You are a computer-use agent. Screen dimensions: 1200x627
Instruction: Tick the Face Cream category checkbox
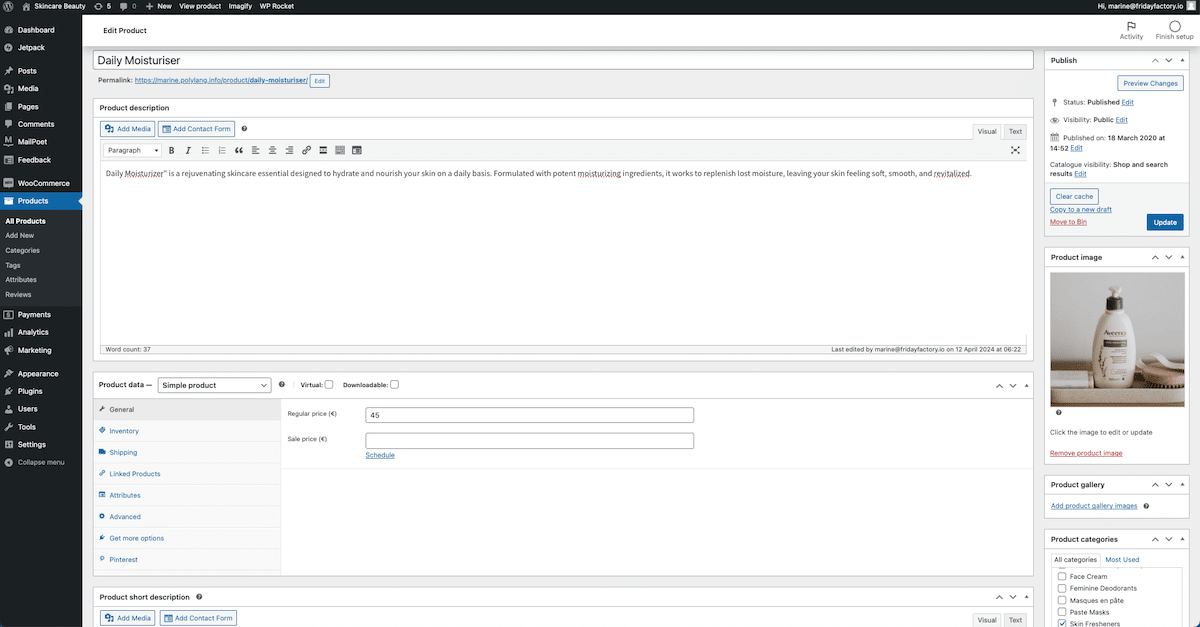point(1061,576)
